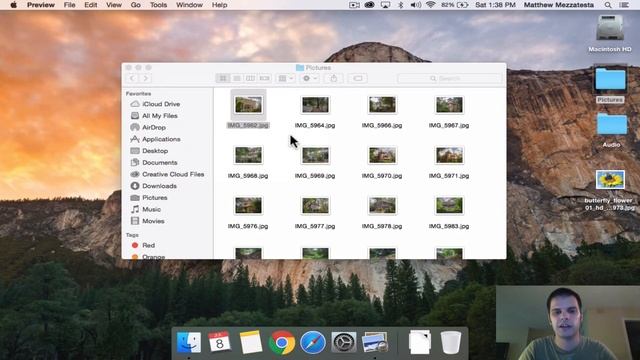Open the Help menu
This screenshot has width=640, height=360.
coord(219,5)
